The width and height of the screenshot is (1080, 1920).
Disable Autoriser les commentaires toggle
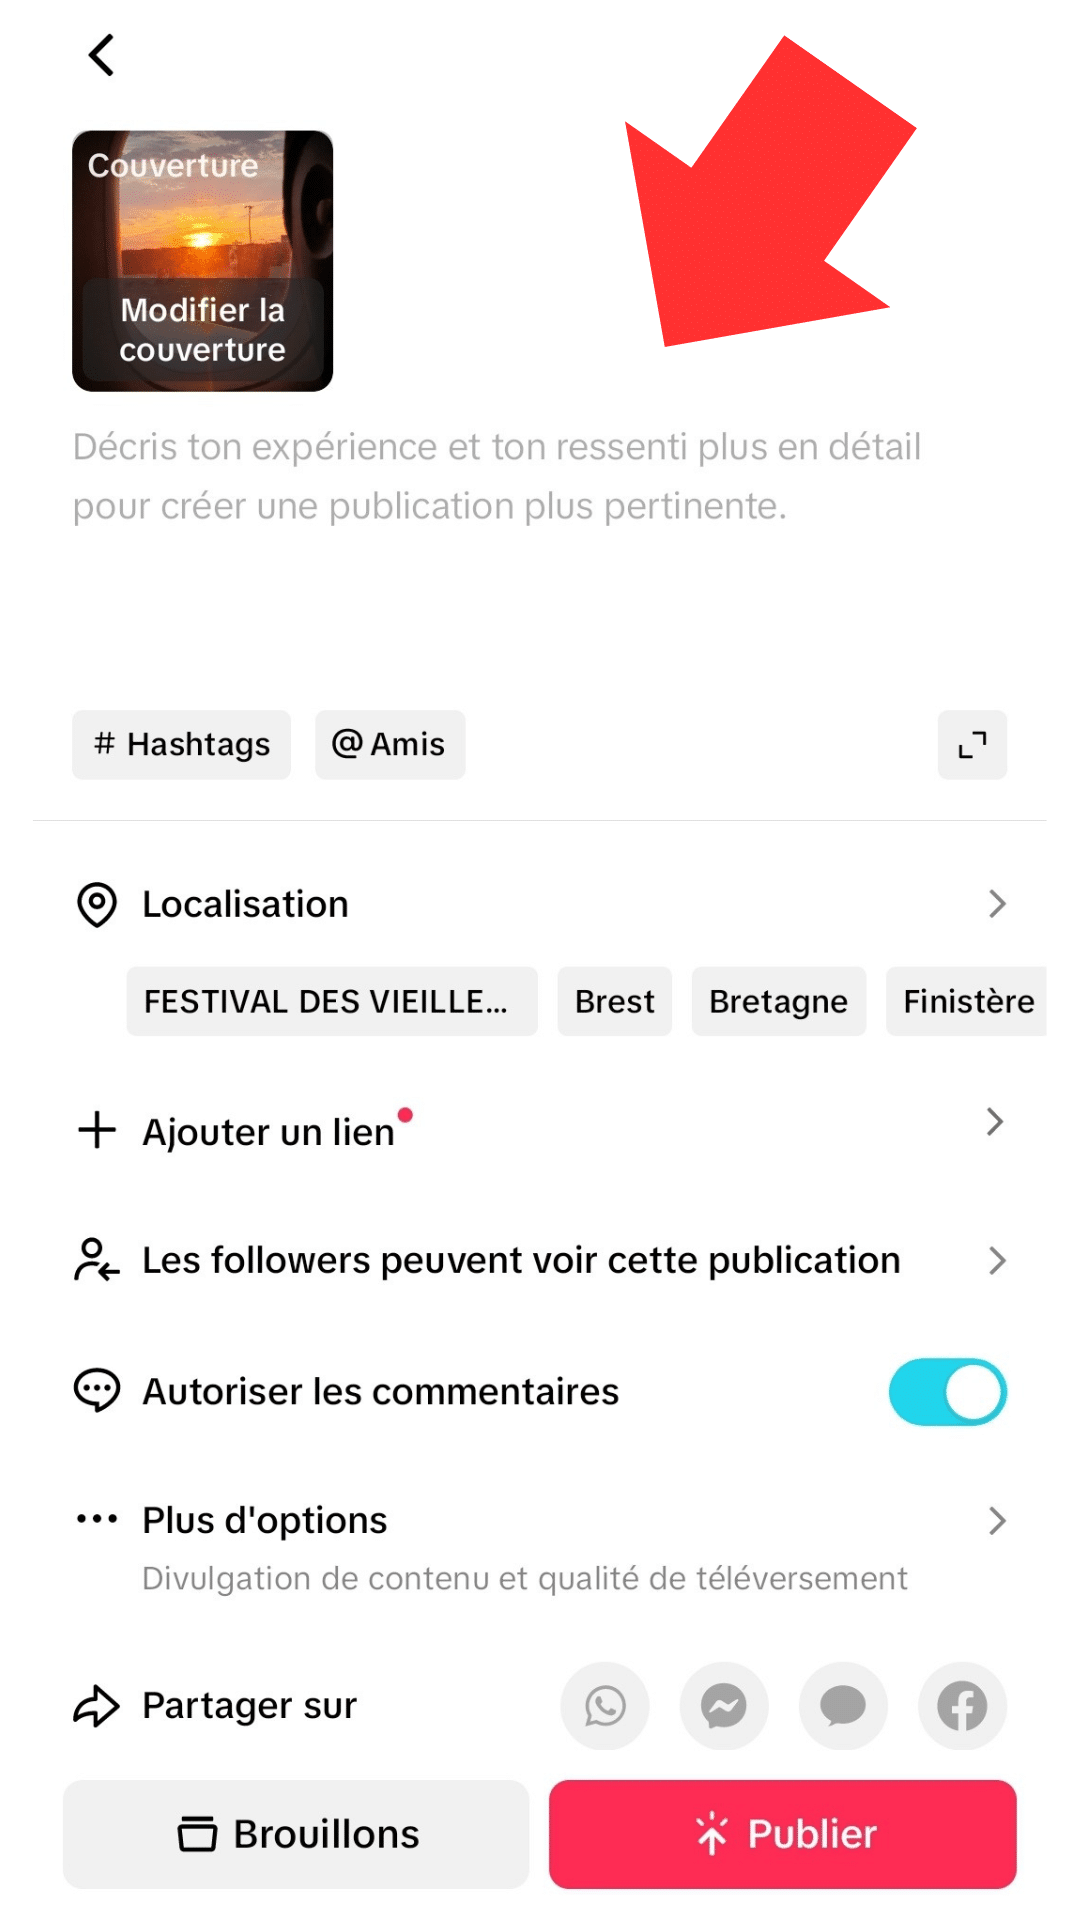(947, 1392)
